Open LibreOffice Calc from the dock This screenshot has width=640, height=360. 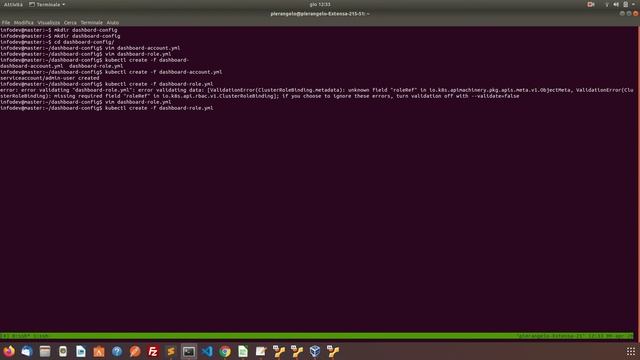243,351
